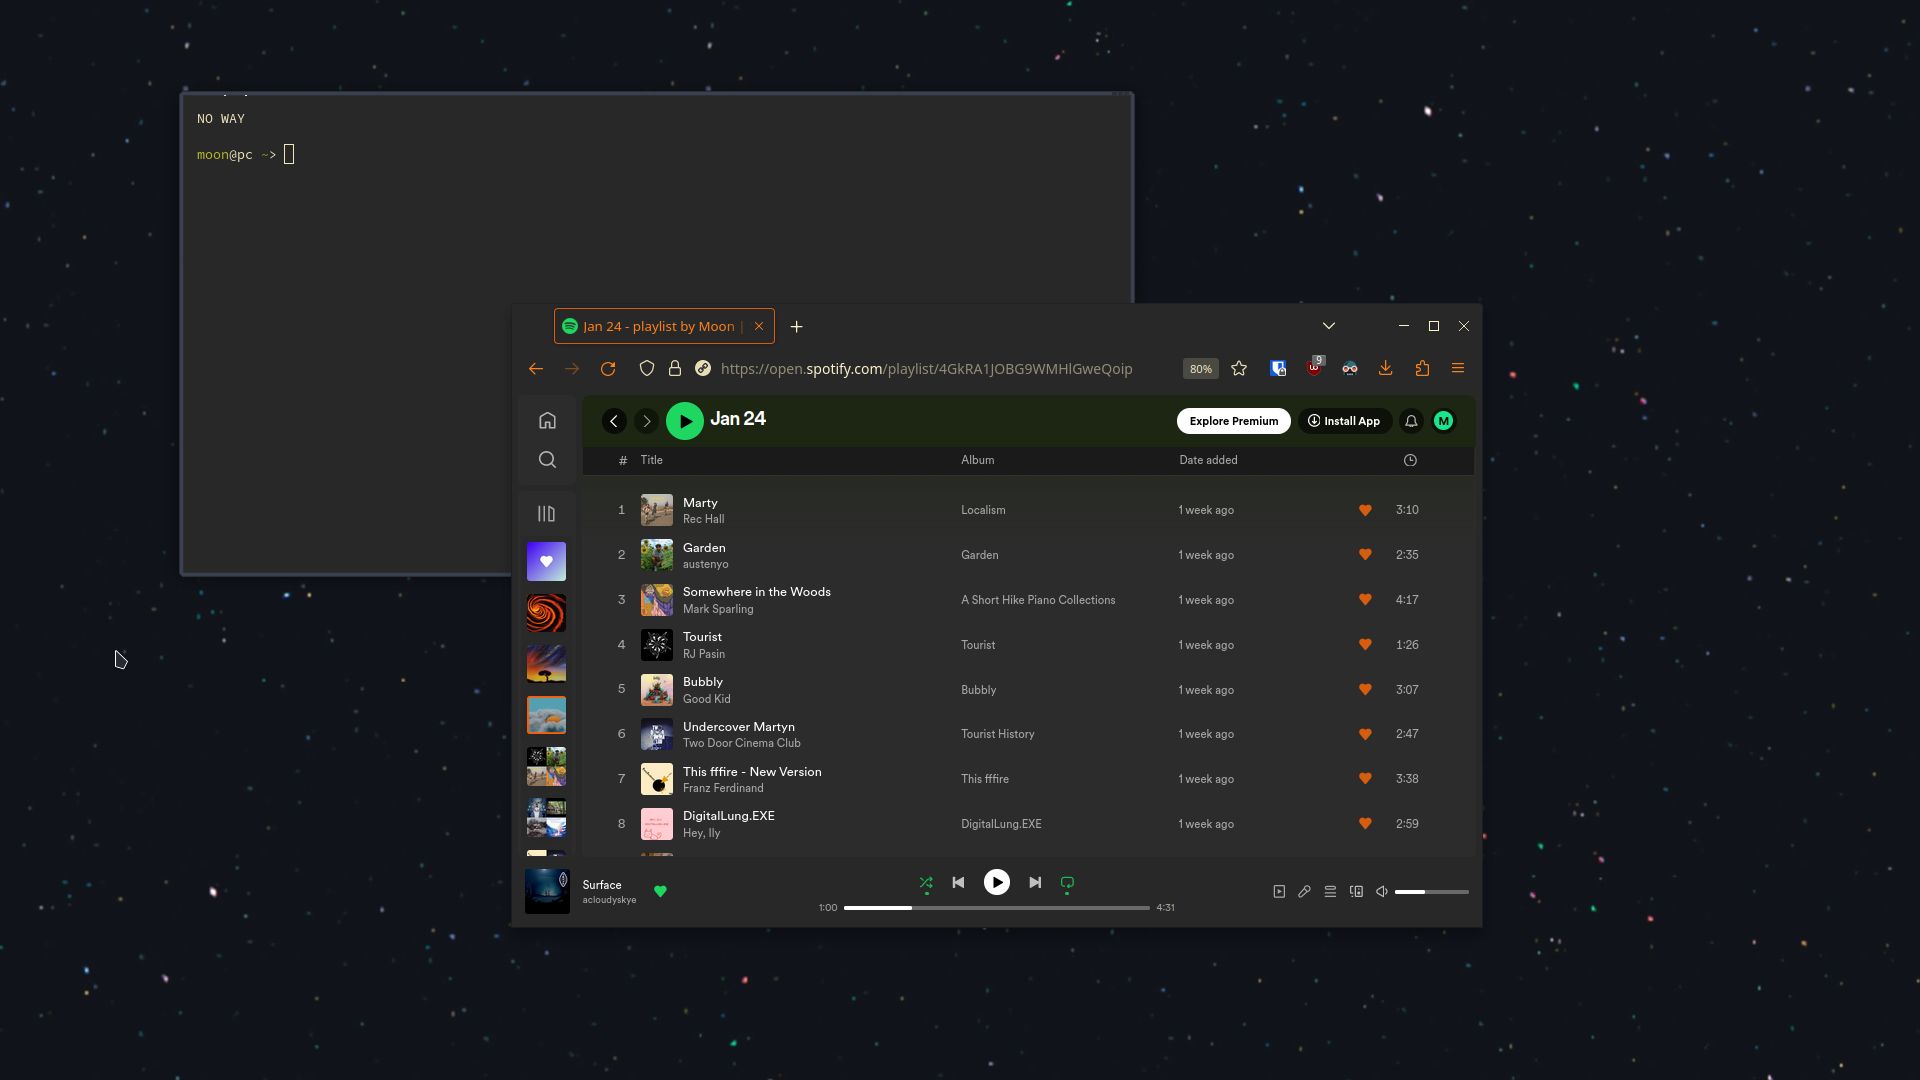Click the terminal prompt in background window
The image size is (1920, 1080).
[x=245, y=155]
